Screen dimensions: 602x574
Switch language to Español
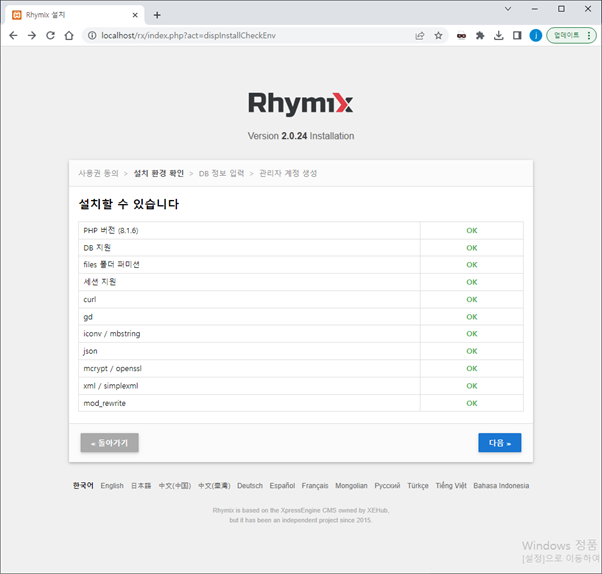point(282,486)
